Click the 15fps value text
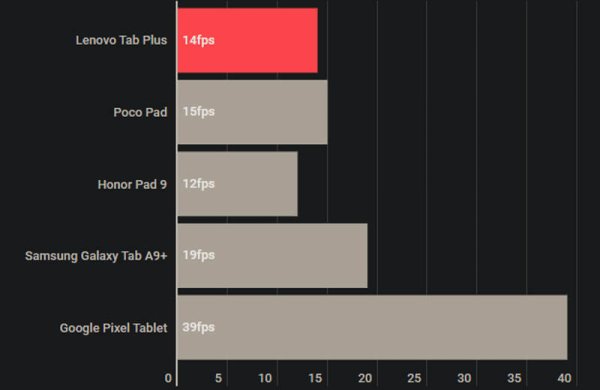This screenshot has height=390, width=600. pos(198,112)
